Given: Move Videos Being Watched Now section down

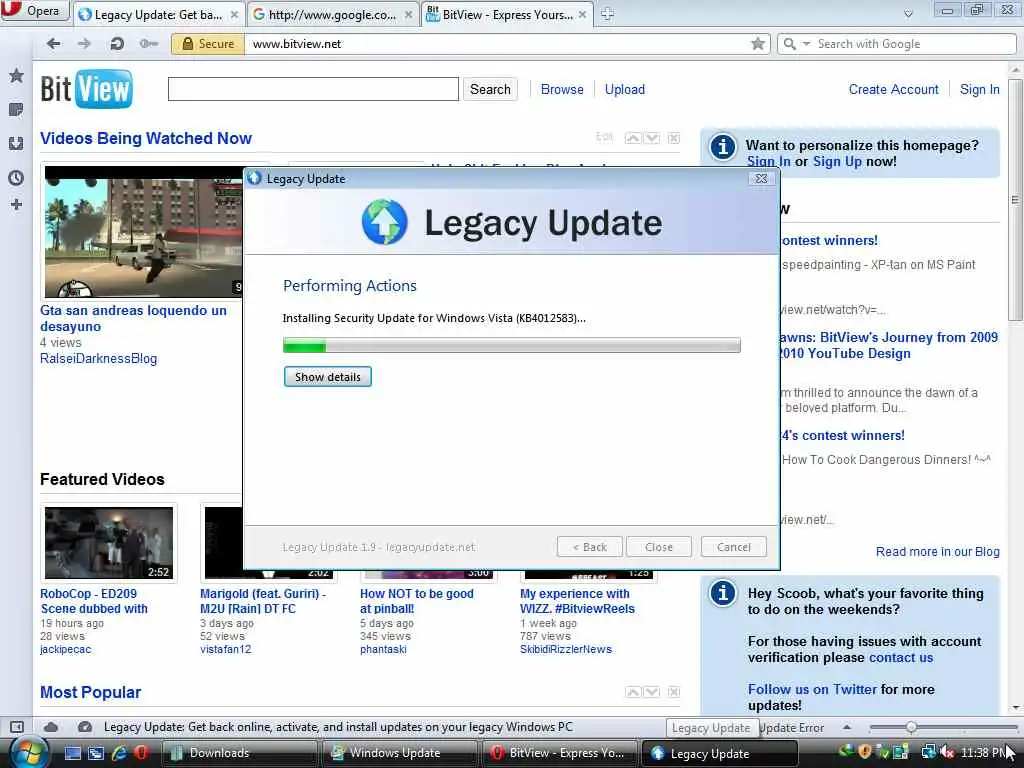Looking at the screenshot, I should point(652,138).
